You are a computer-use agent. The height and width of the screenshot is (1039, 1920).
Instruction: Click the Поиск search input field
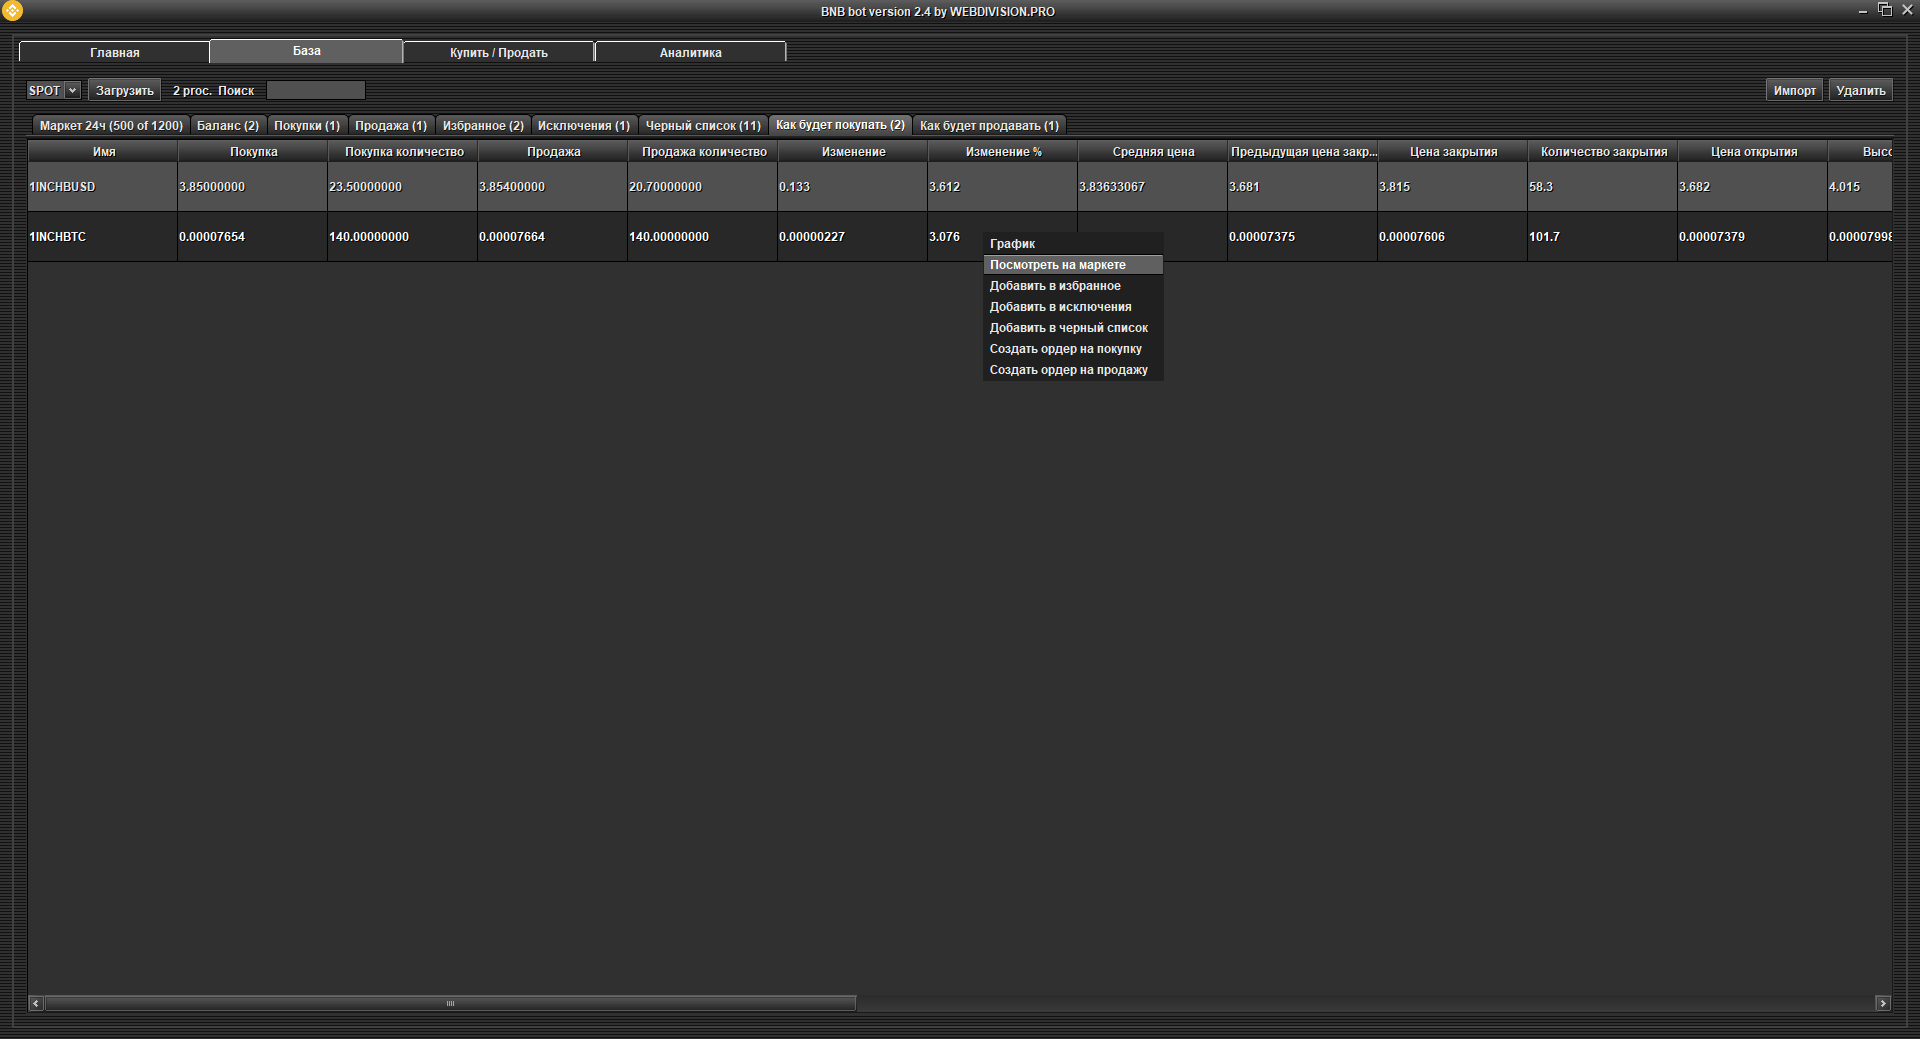[x=315, y=90]
